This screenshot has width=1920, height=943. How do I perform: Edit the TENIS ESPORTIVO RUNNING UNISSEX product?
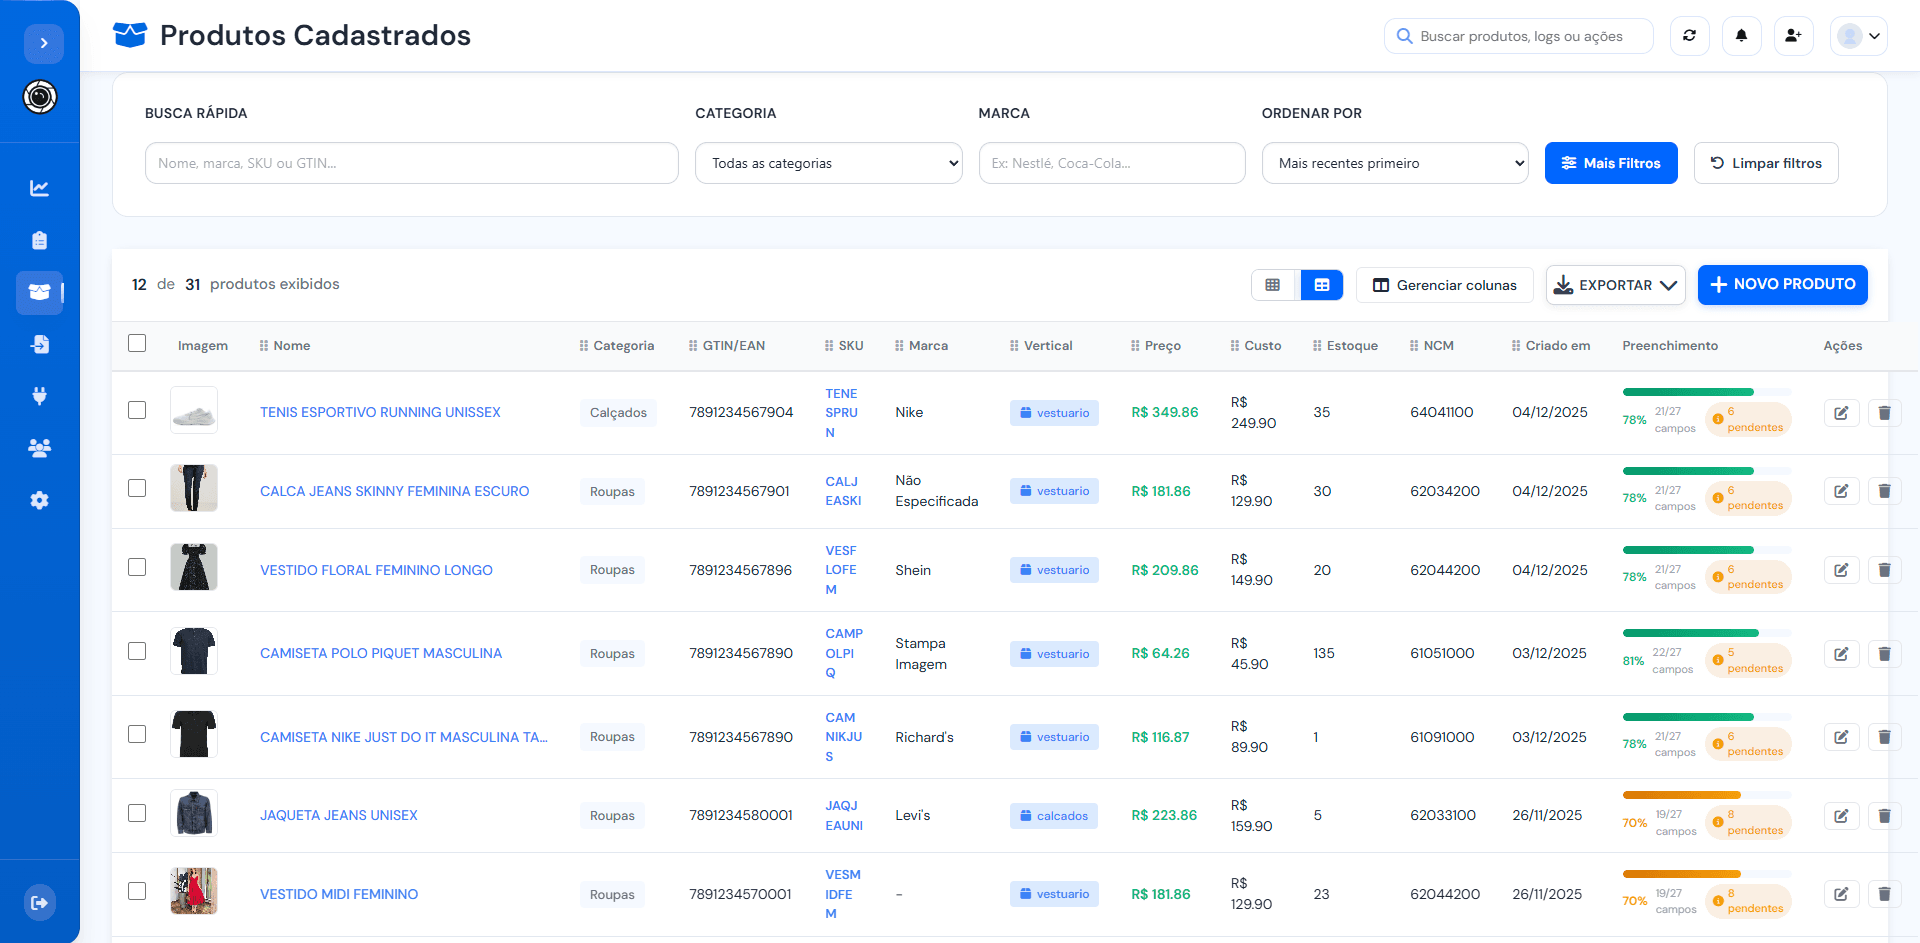1841,413
